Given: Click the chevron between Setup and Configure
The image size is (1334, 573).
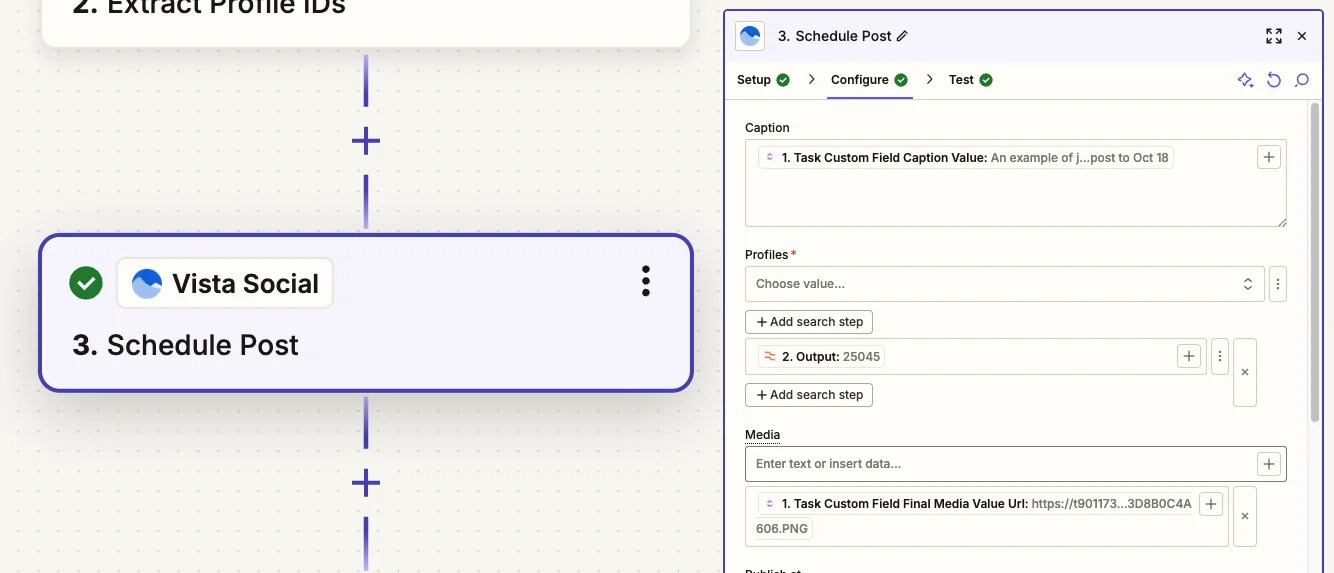Looking at the screenshot, I should click(x=811, y=80).
